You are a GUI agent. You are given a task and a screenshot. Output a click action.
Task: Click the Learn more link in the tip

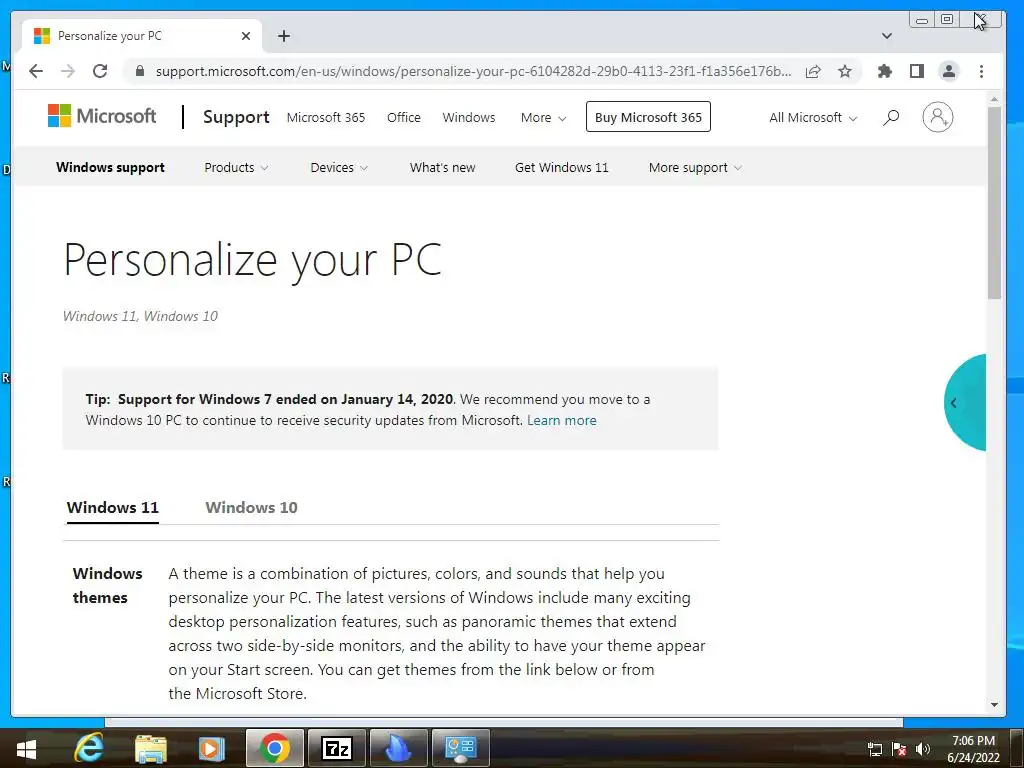(x=562, y=421)
